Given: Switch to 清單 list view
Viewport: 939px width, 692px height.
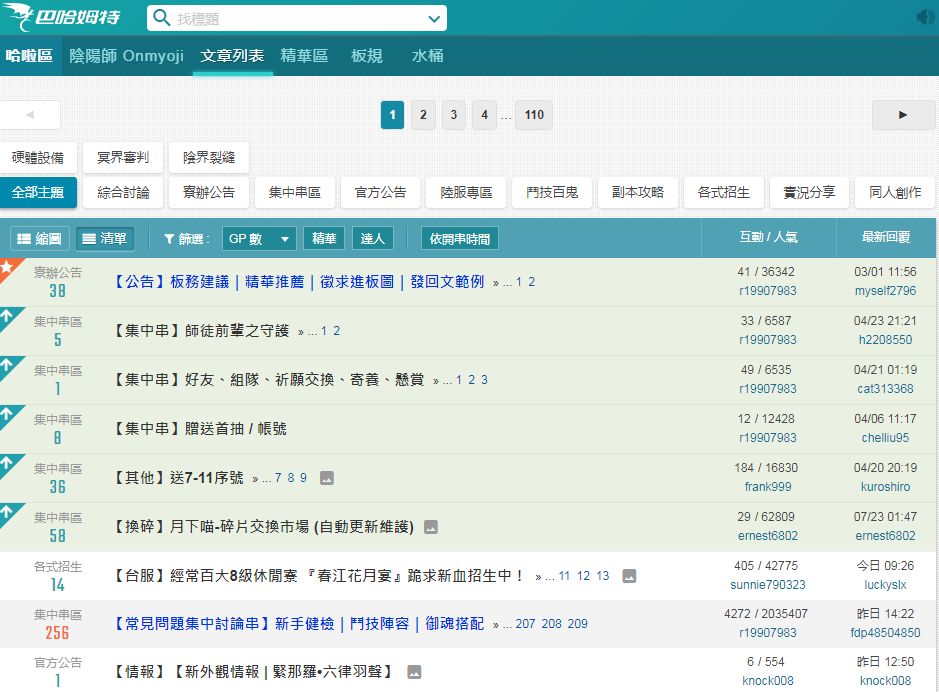Looking at the screenshot, I should coord(105,239).
